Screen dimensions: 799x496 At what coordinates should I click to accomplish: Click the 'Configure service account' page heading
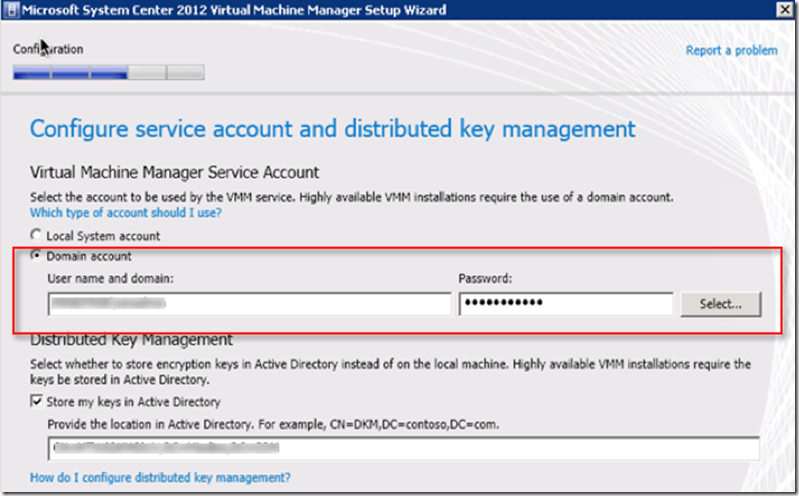pyautogui.click(x=332, y=129)
